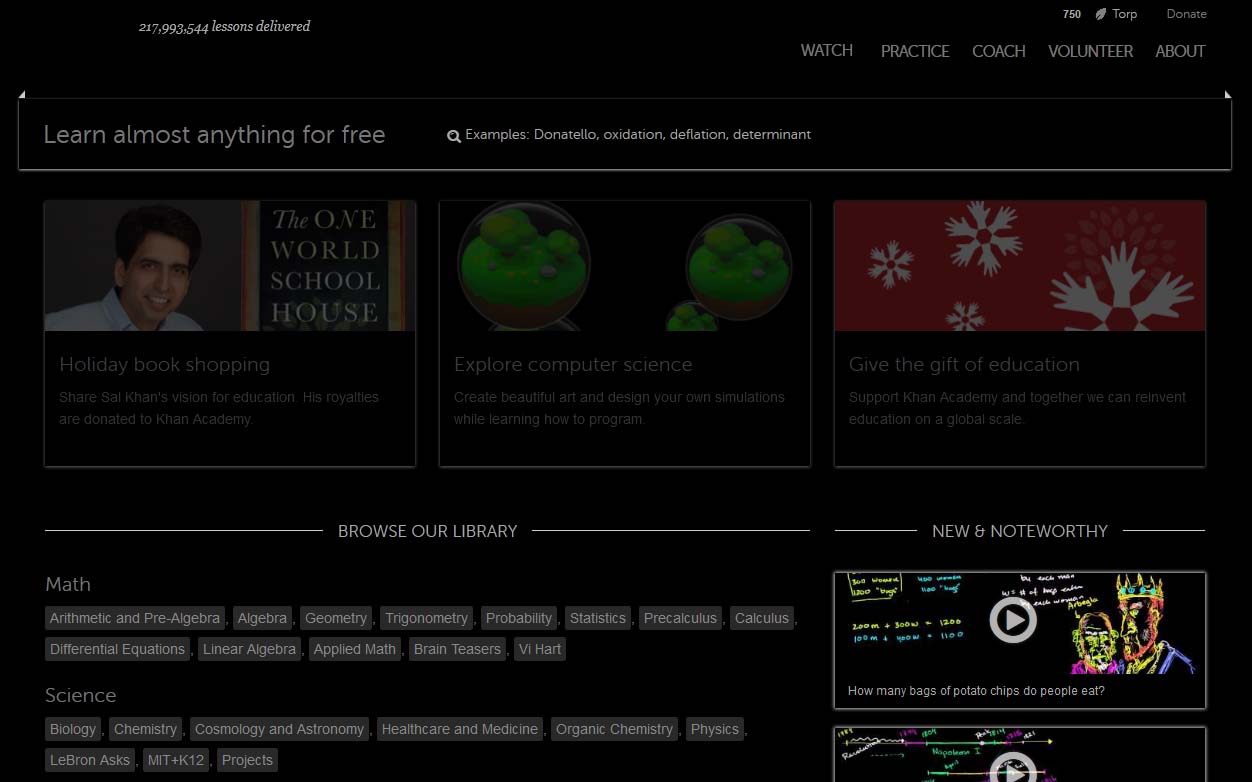Open the ABOUT menu
Viewport: 1252px width, 782px height.
point(1180,51)
